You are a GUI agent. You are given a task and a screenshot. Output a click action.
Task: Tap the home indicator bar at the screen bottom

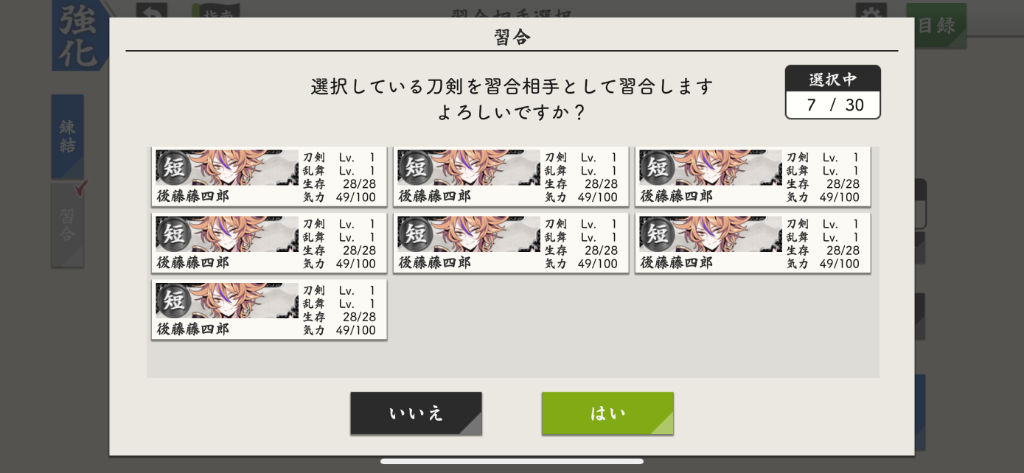[x=511, y=461]
